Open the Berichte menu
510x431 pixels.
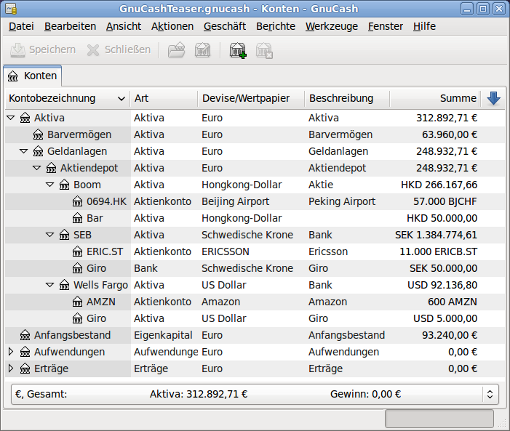point(276,26)
